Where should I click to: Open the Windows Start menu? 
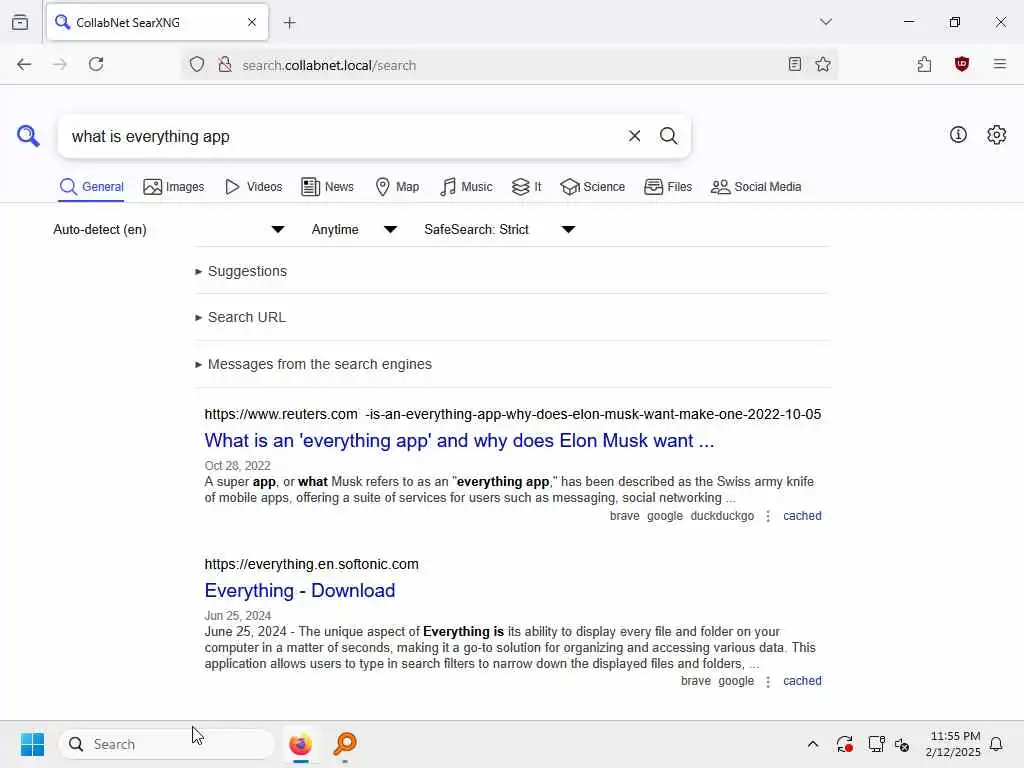pos(32,744)
